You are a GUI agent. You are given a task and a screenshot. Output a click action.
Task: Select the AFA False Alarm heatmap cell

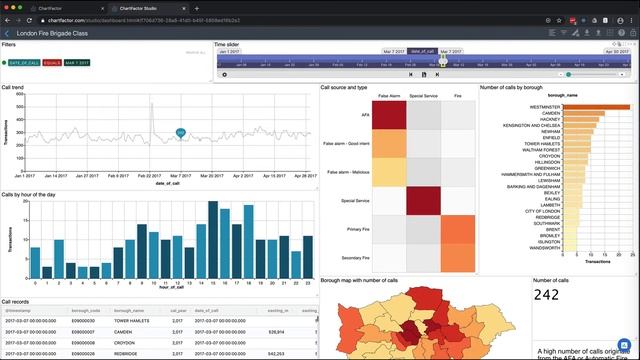pyautogui.click(x=389, y=115)
